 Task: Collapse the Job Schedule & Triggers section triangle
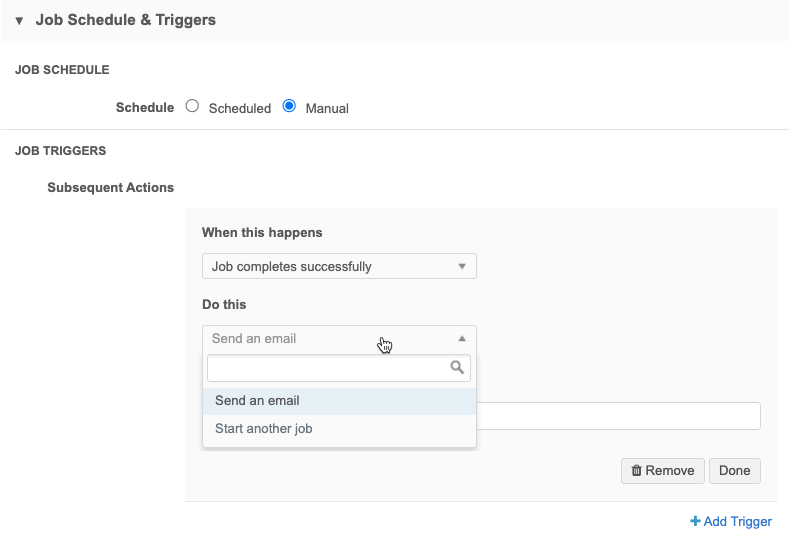pos(19,20)
